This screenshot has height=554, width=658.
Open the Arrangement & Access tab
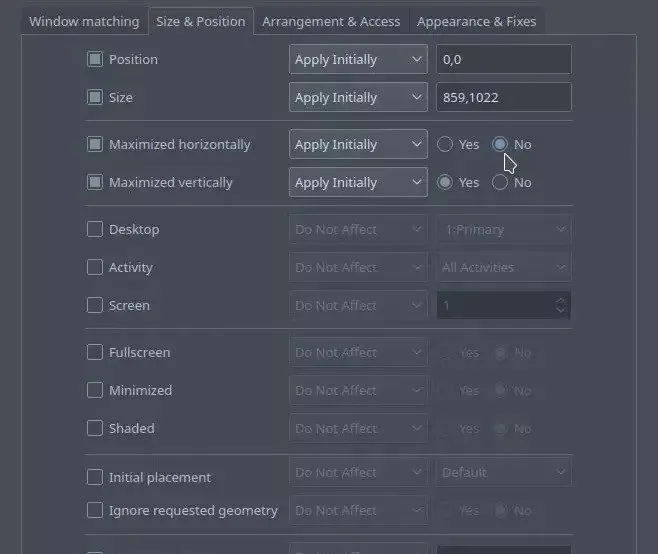click(331, 21)
